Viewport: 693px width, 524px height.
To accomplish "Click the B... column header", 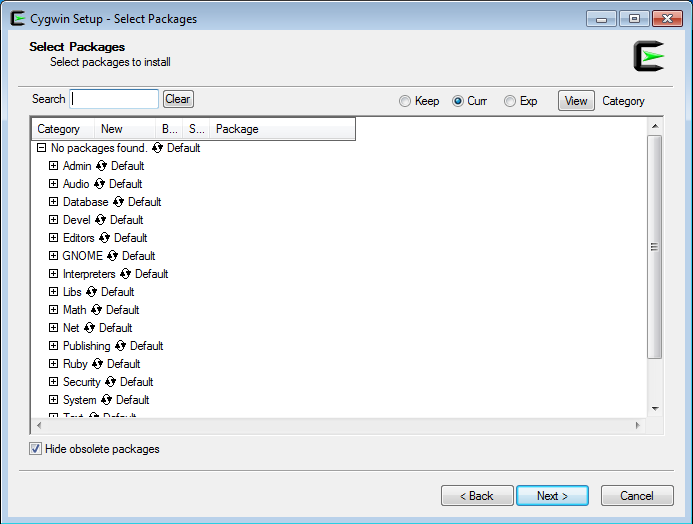I will (169, 129).
